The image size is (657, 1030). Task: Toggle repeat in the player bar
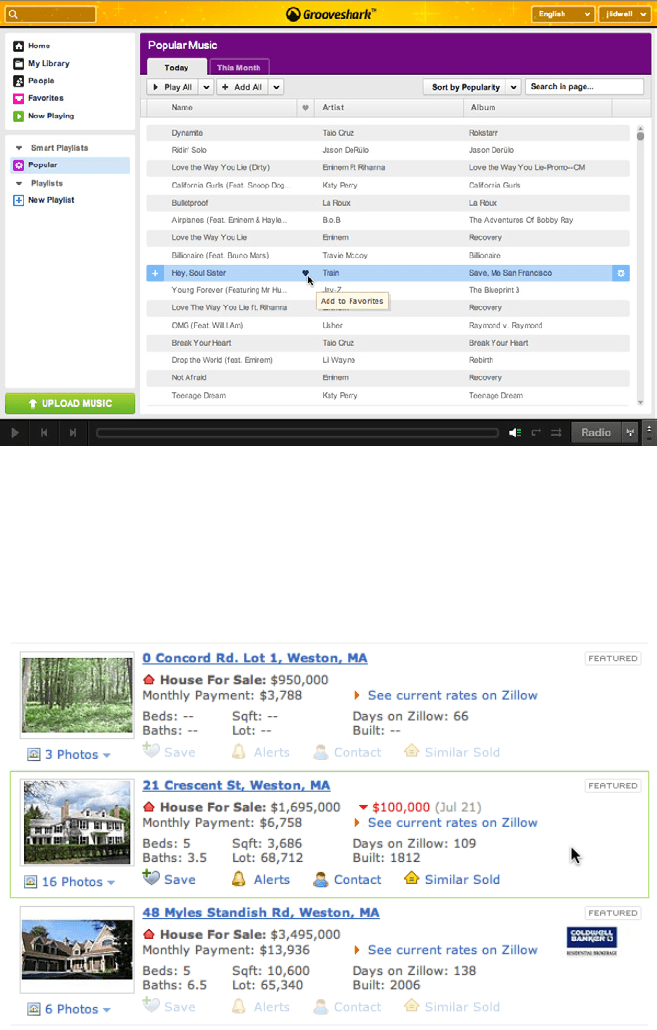pos(536,432)
